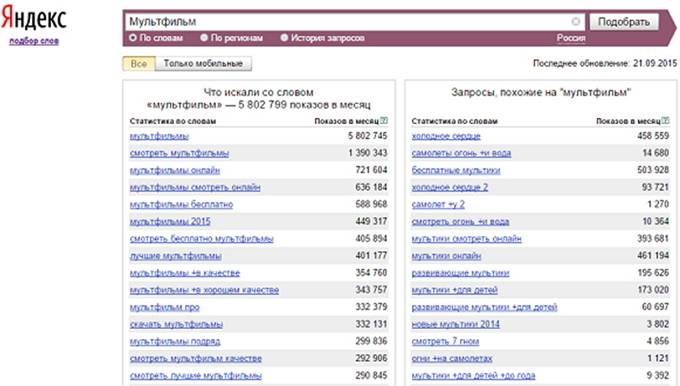Open the 'смотреть мультфильмы' keyword link
680x386 pixels.
(179, 153)
